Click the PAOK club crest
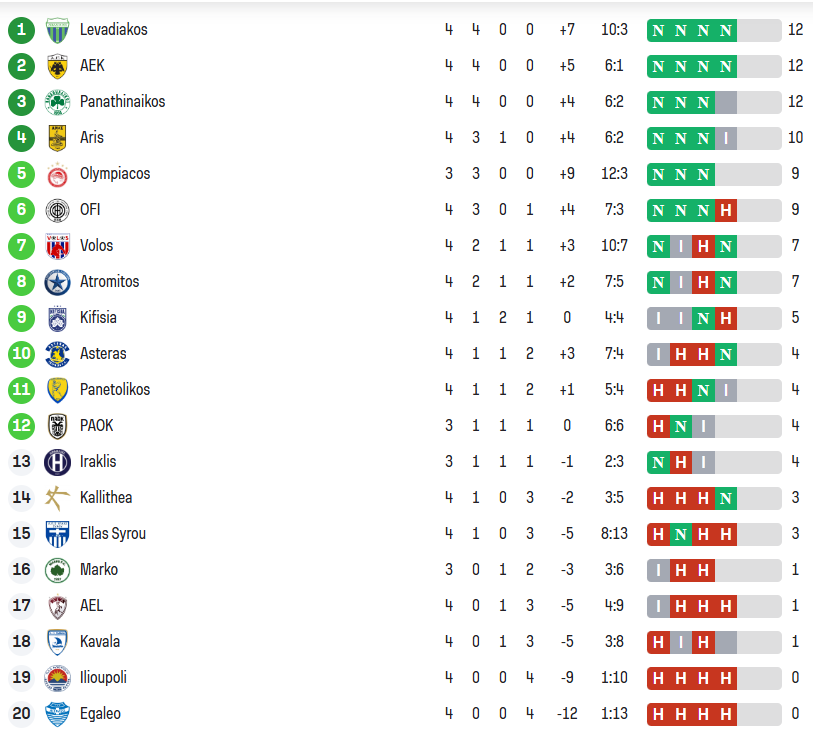 pos(57,426)
